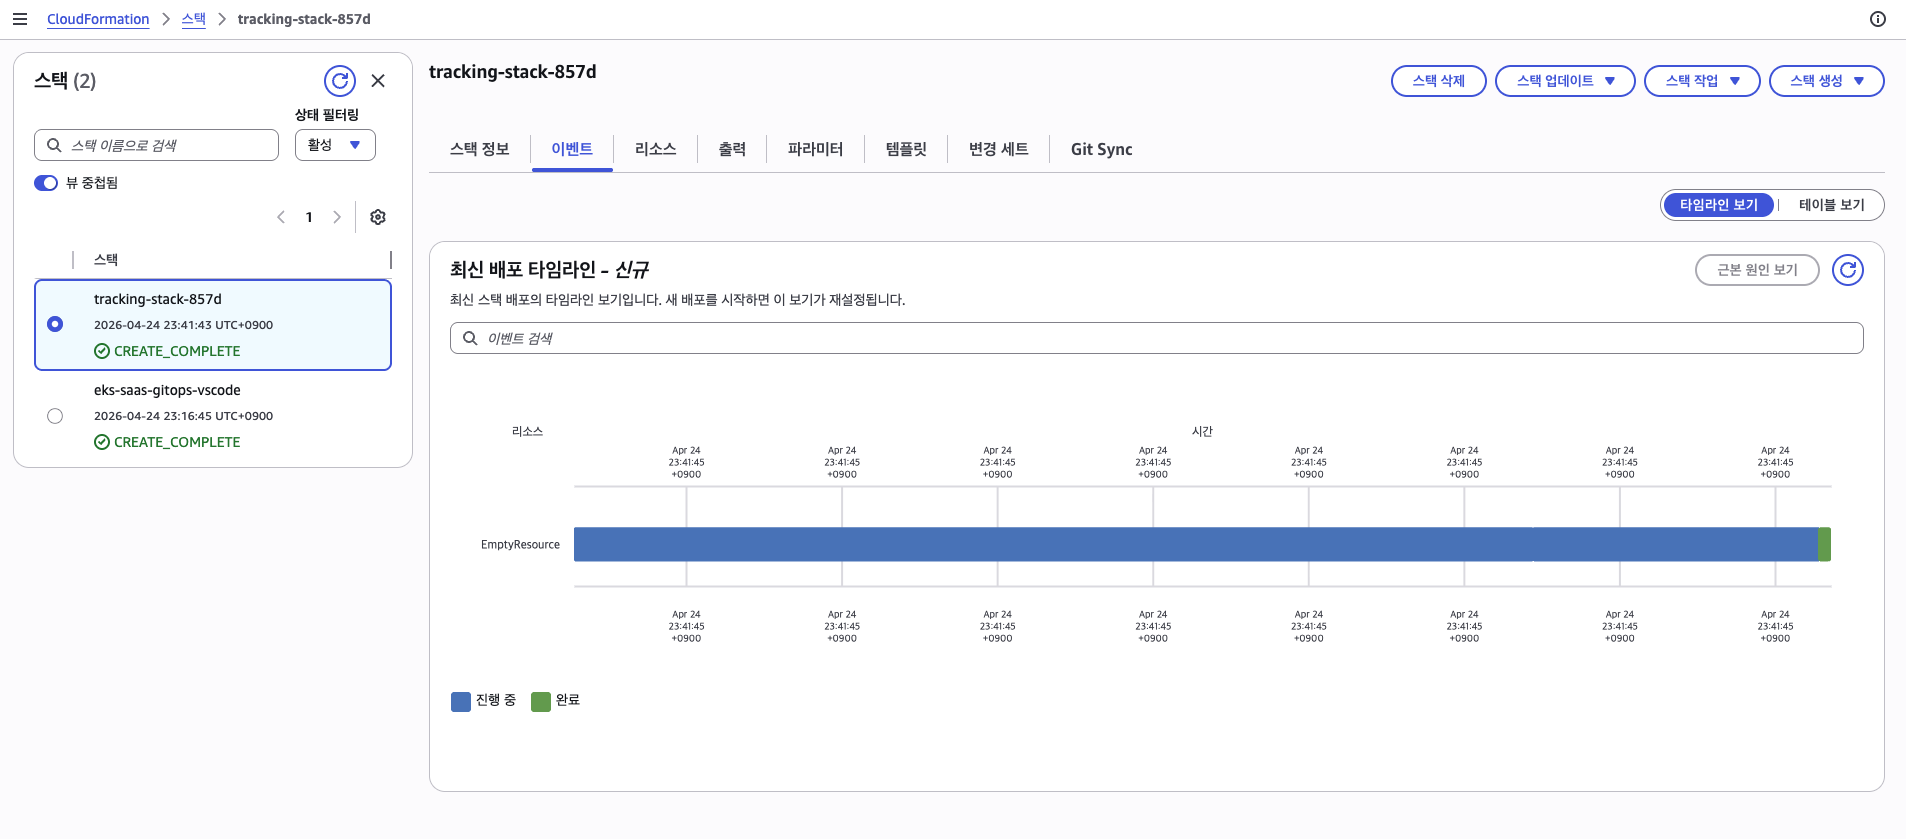Viewport: 1906px width, 839px height.
Task: Click the in-progress blue legend swatch
Action: point(461,701)
